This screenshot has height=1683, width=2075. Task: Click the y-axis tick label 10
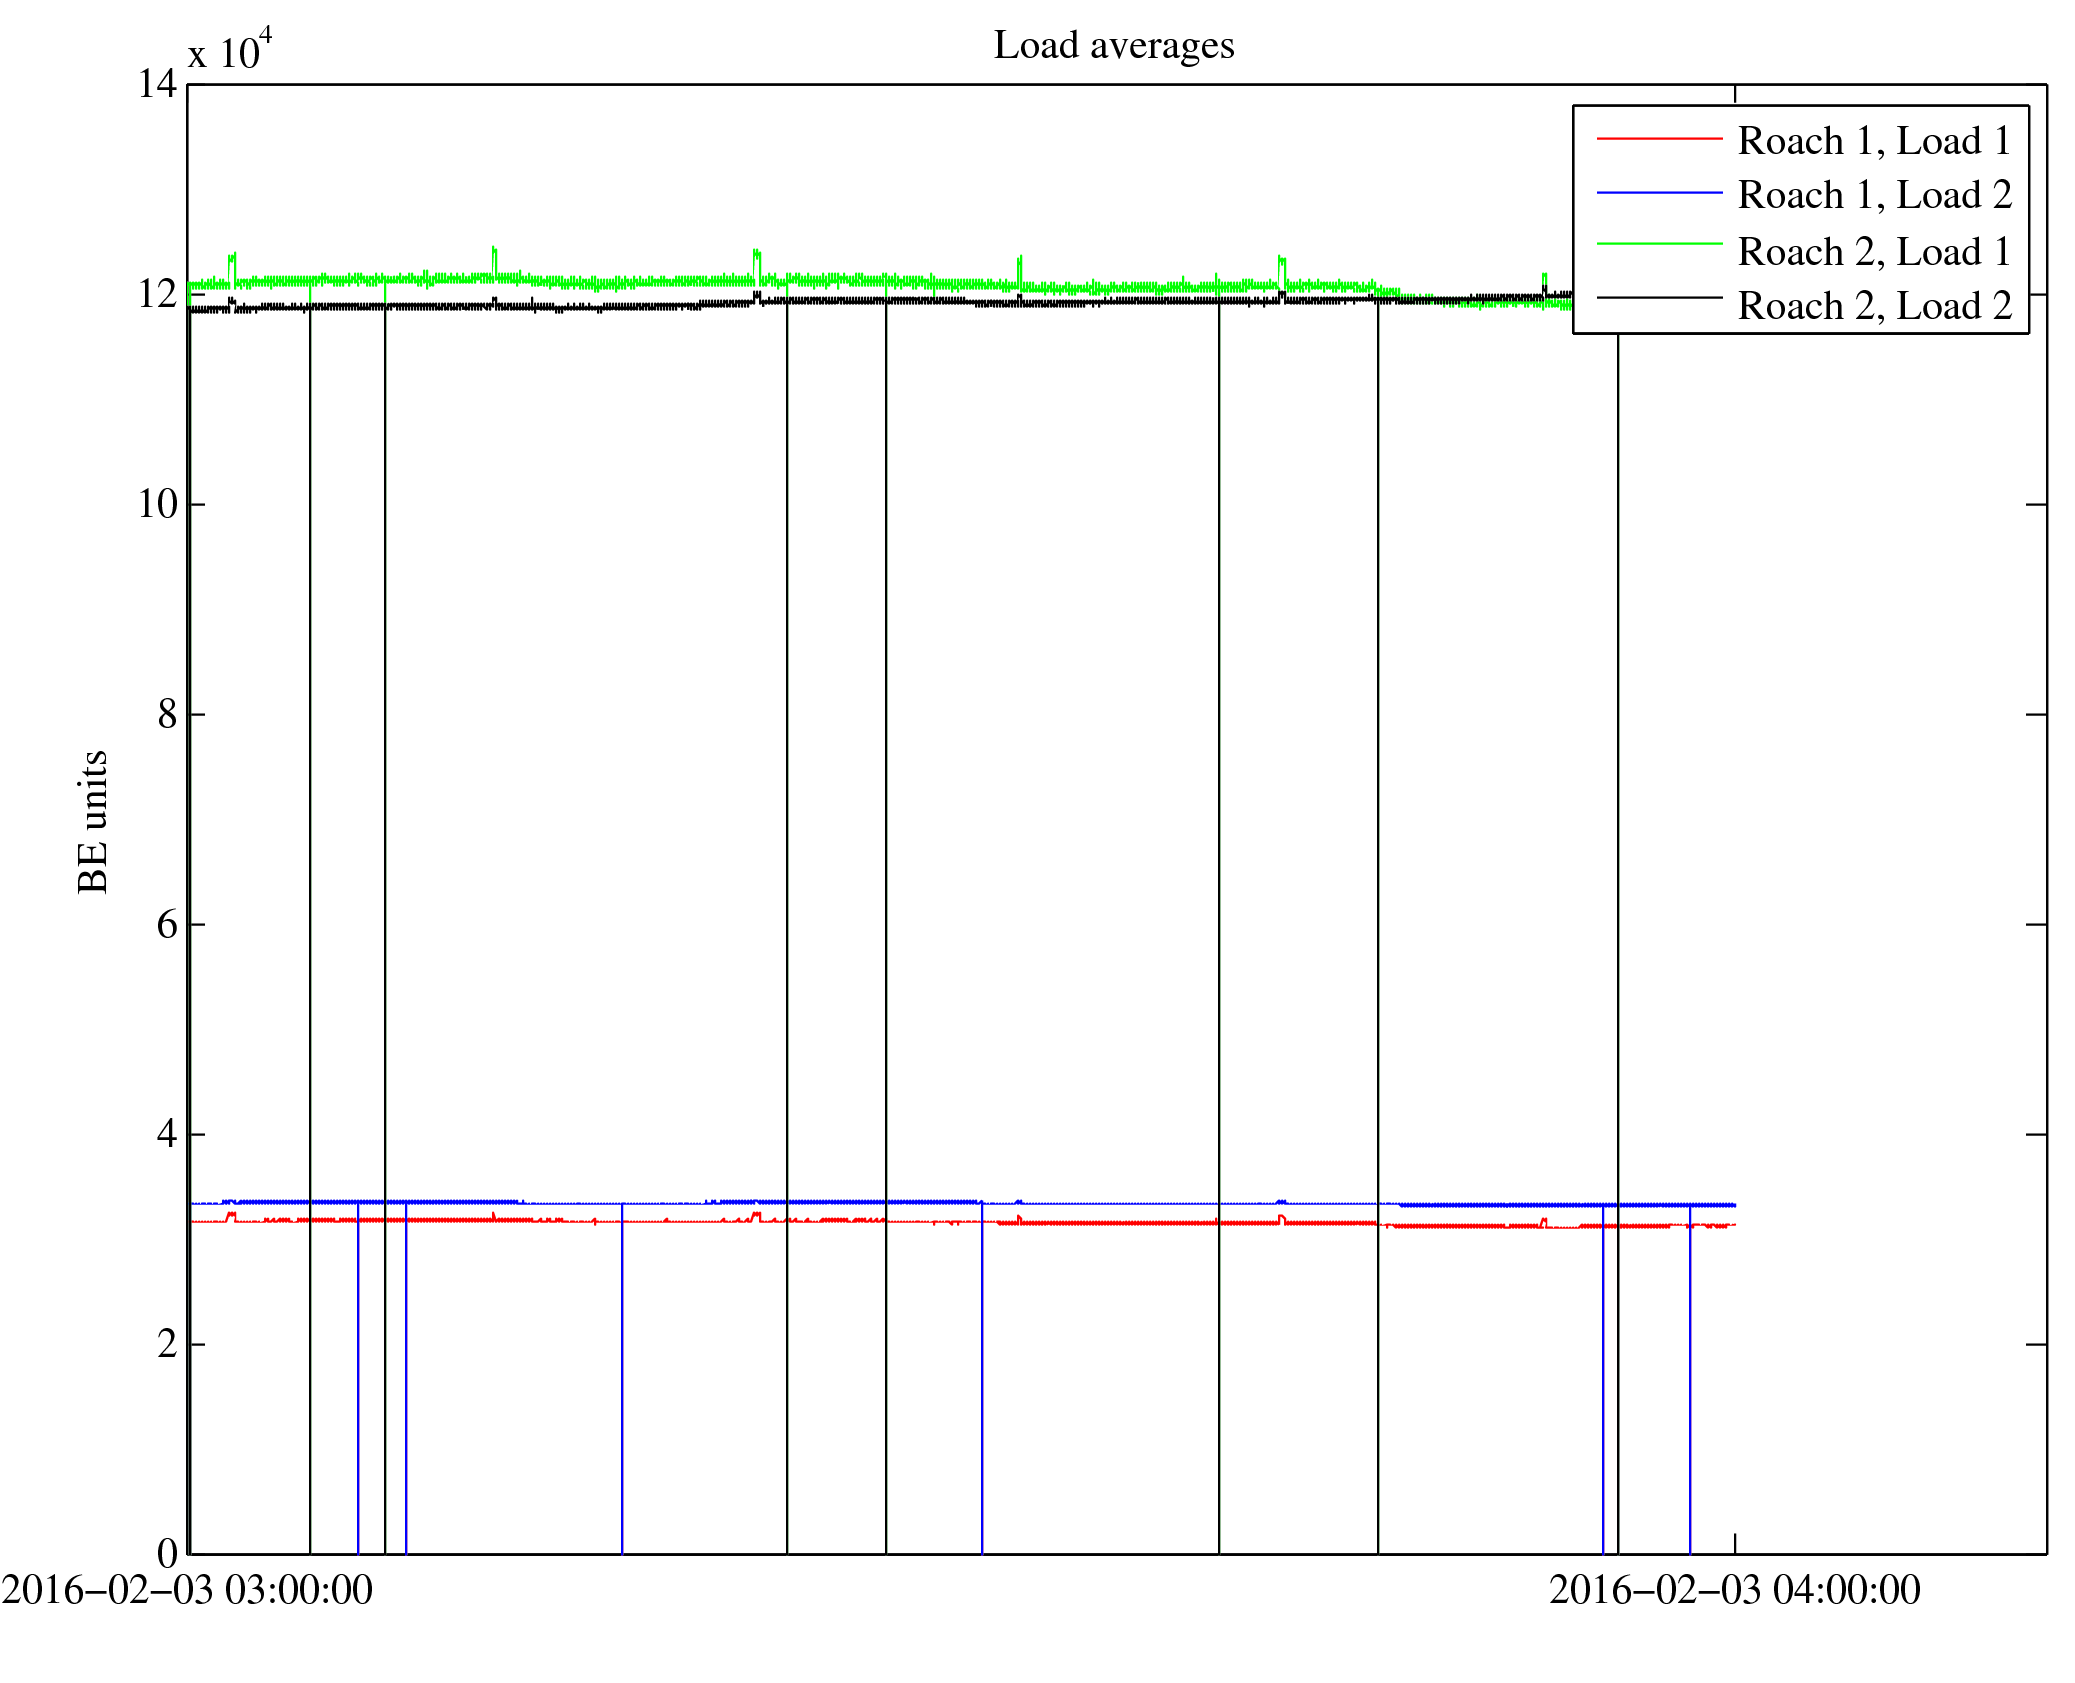click(x=157, y=504)
